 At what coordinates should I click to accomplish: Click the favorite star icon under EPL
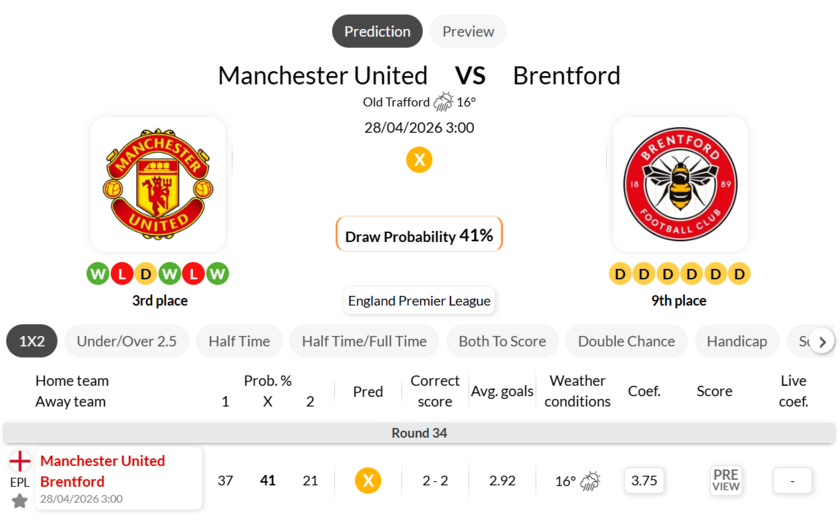click(x=20, y=500)
